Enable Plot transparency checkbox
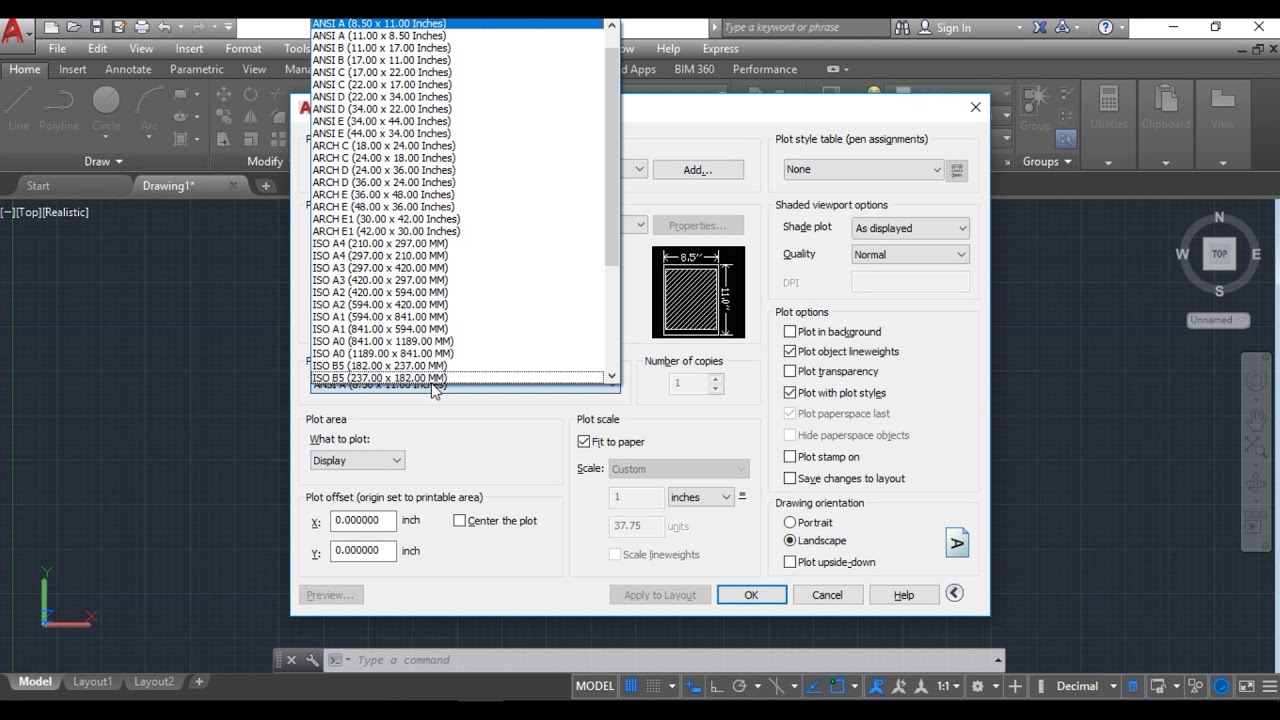 click(790, 371)
